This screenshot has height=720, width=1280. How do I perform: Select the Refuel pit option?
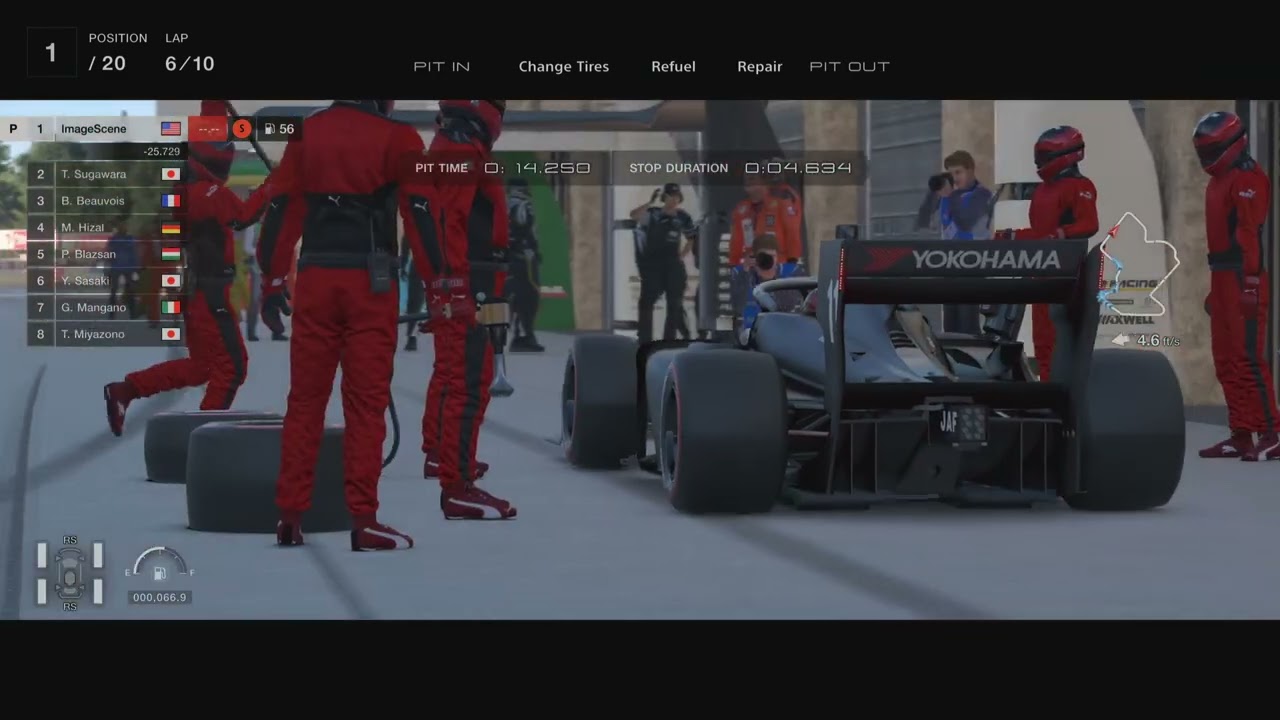click(673, 66)
